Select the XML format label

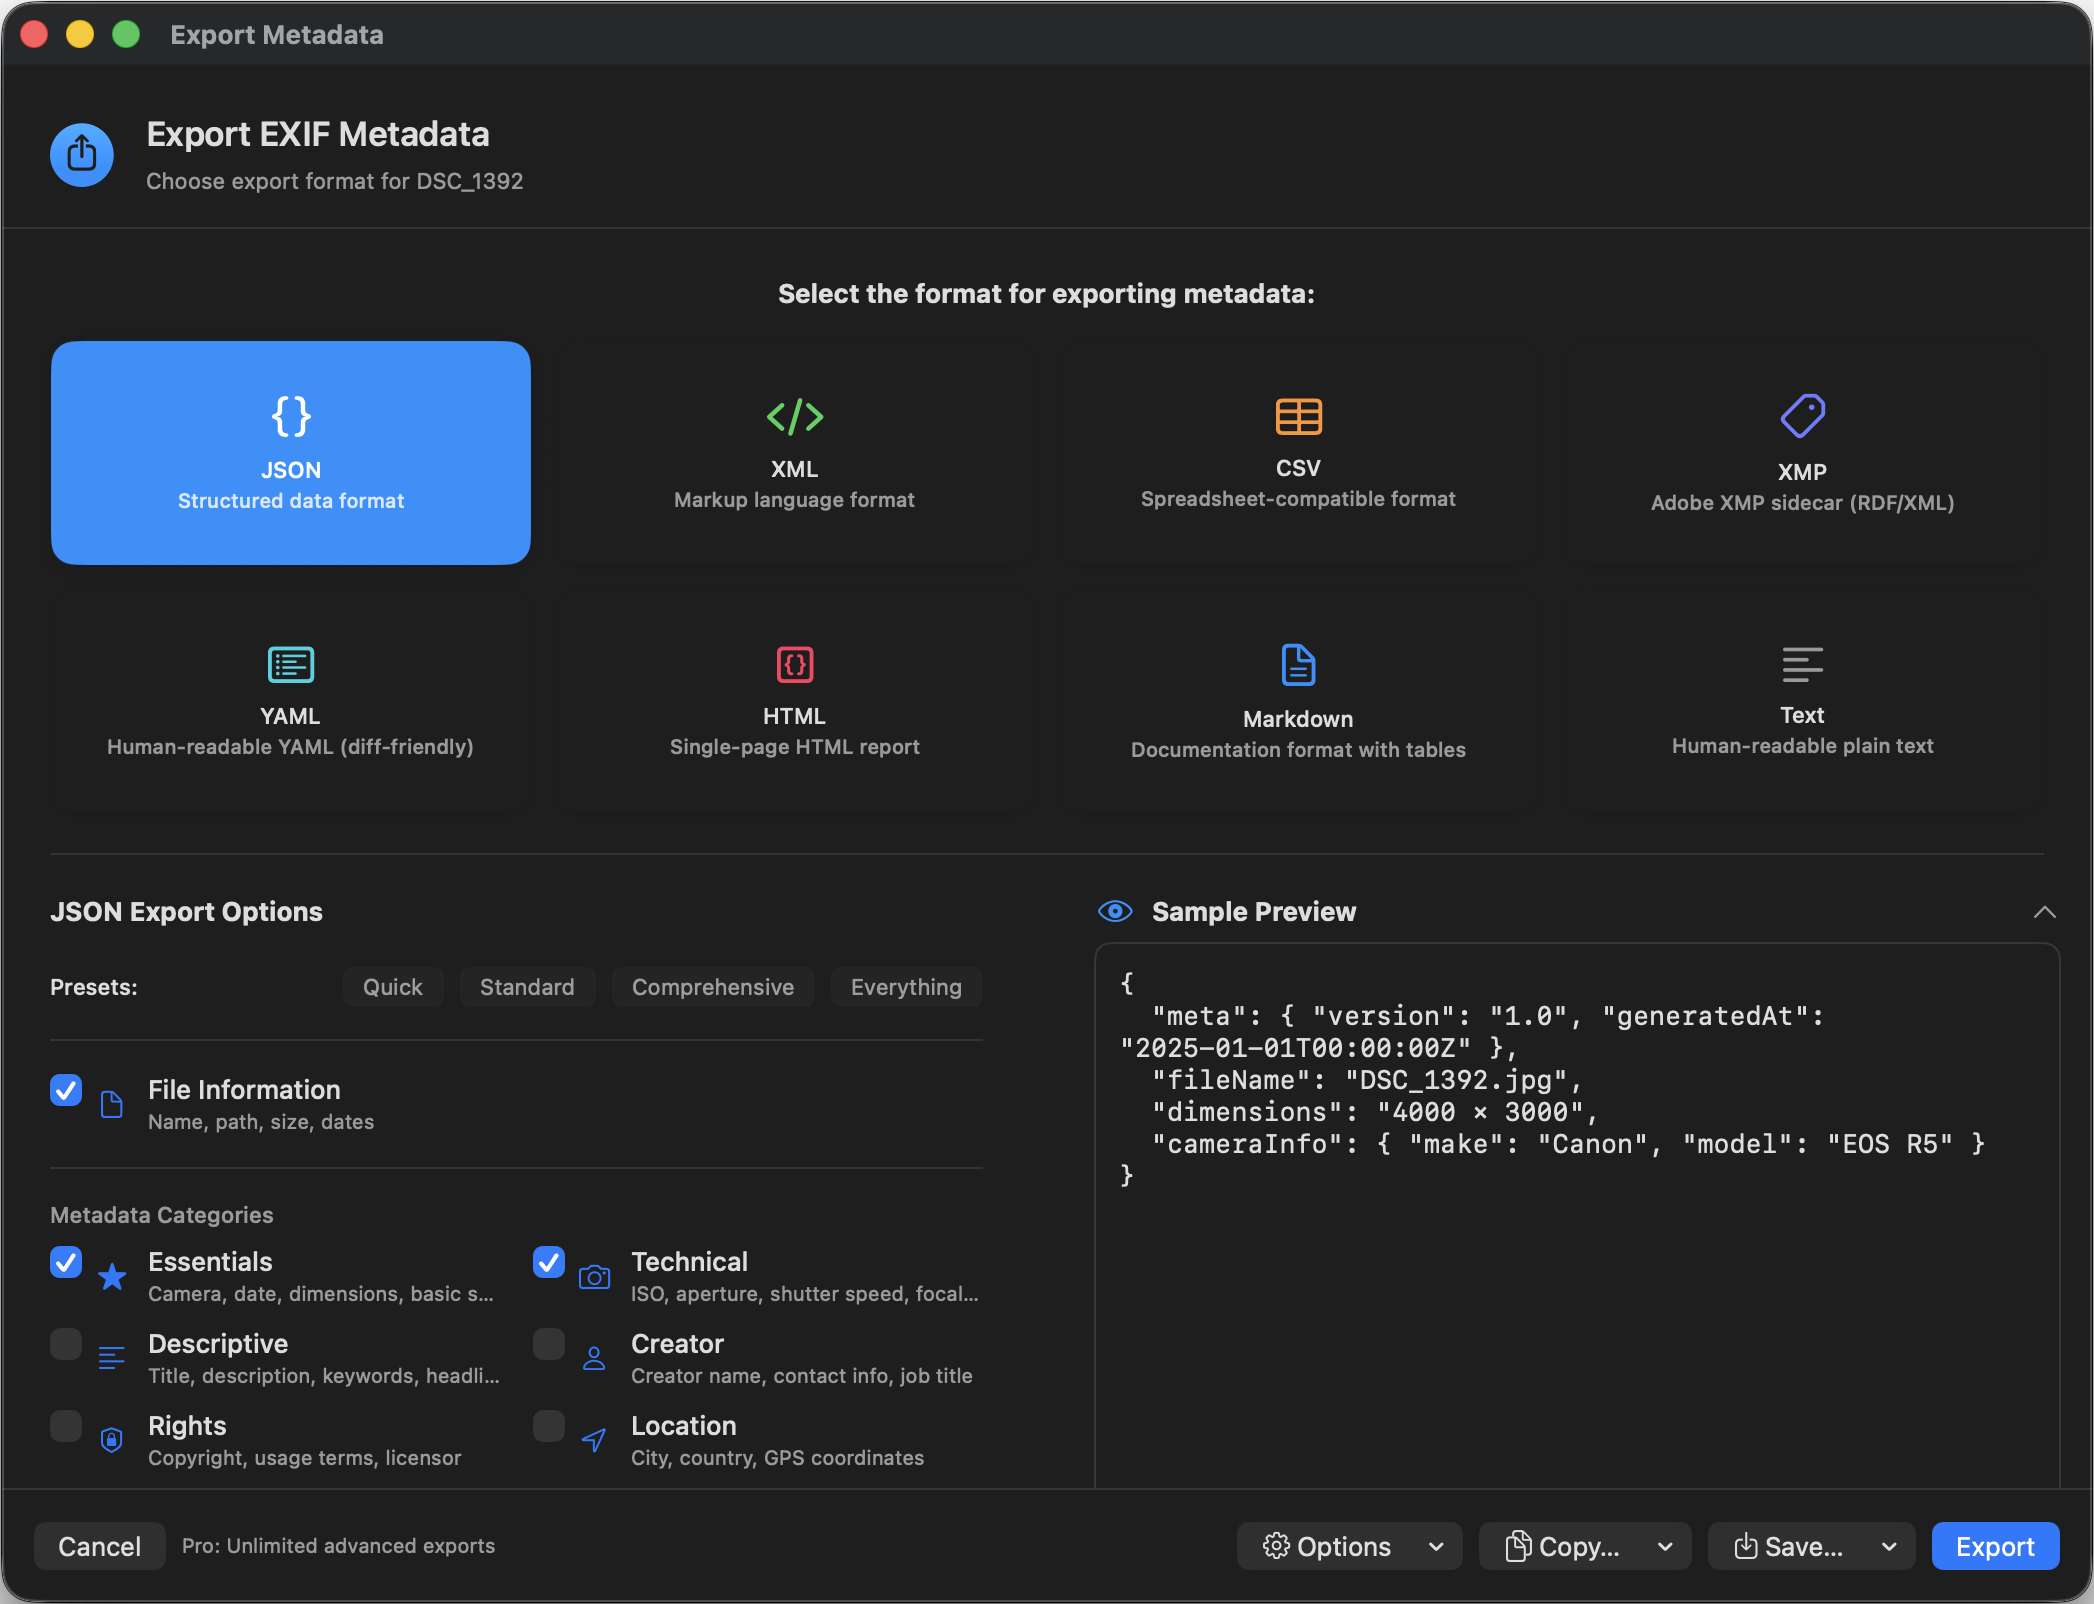795,469
